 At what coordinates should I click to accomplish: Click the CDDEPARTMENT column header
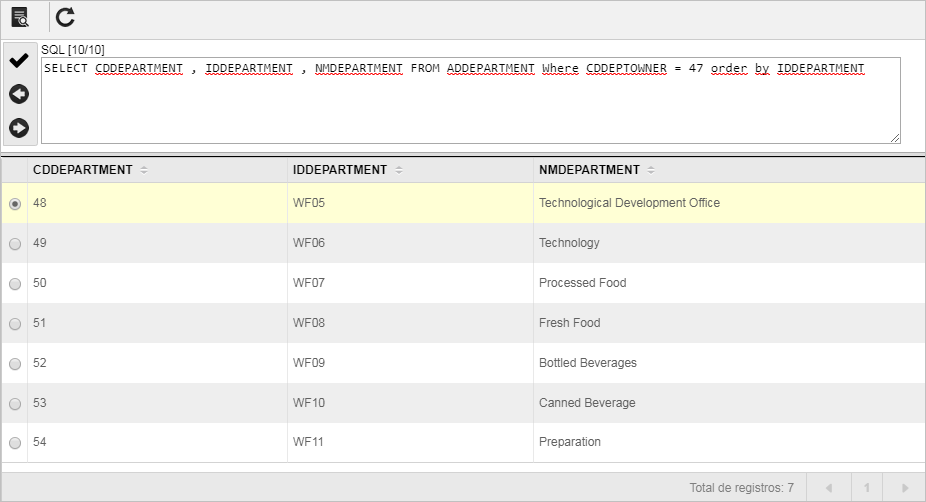tap(157, 170)
